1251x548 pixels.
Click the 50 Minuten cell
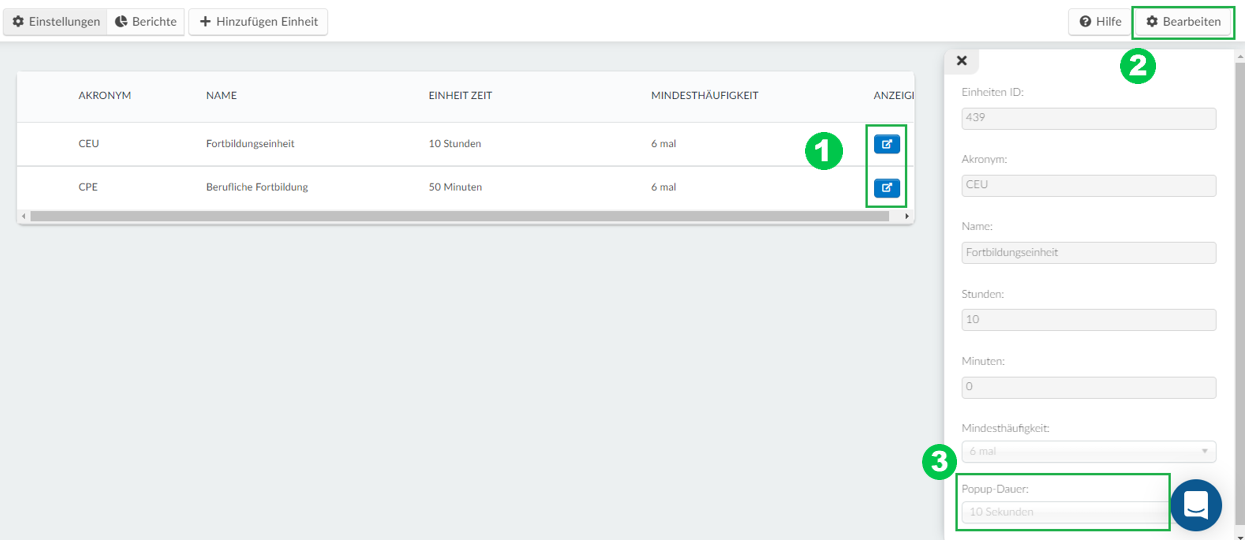pos(455,187)
